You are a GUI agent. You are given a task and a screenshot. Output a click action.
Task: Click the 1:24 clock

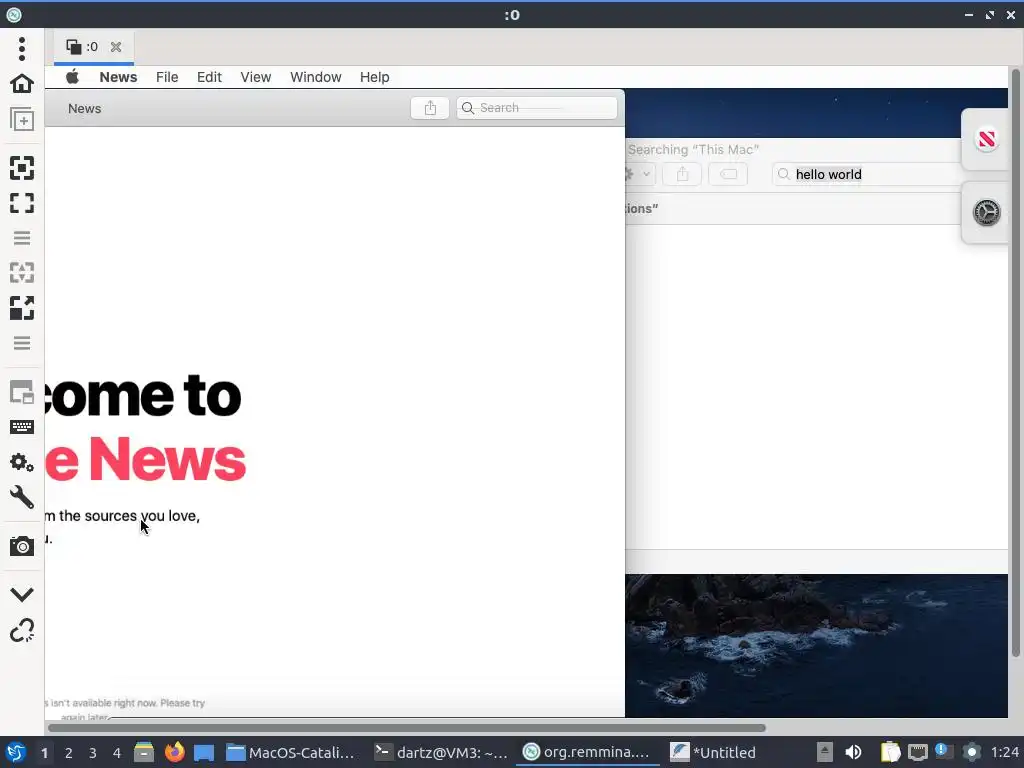1004,752
